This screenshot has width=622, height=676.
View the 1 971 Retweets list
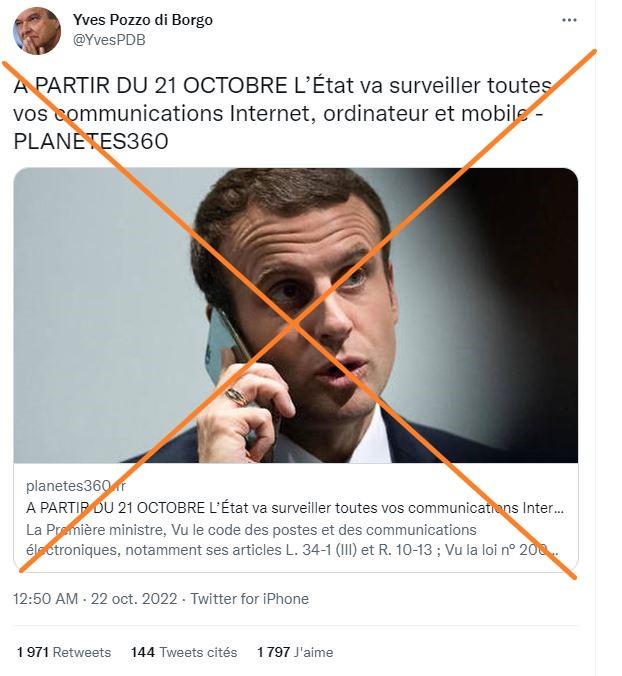64,652
